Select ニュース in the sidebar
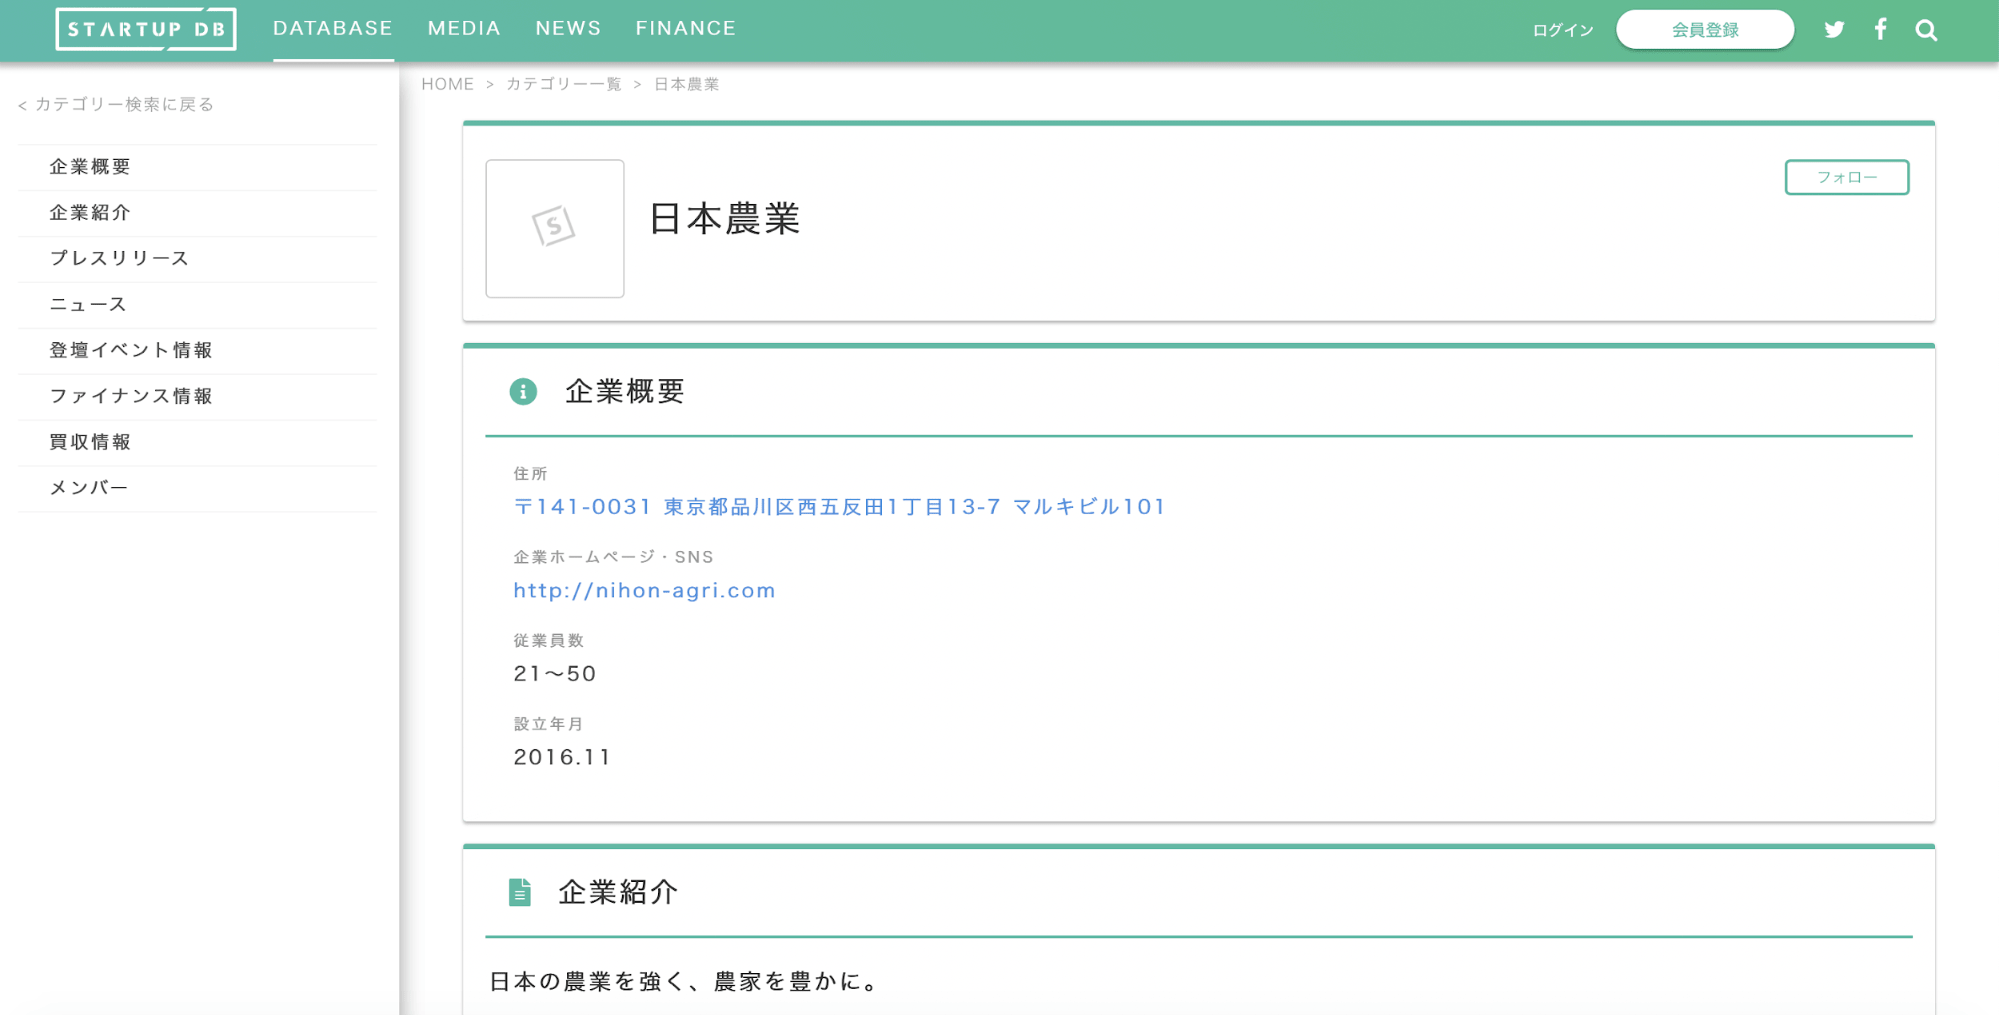Viewport: 1999px width, 1016px height. [x=197, y=305]
